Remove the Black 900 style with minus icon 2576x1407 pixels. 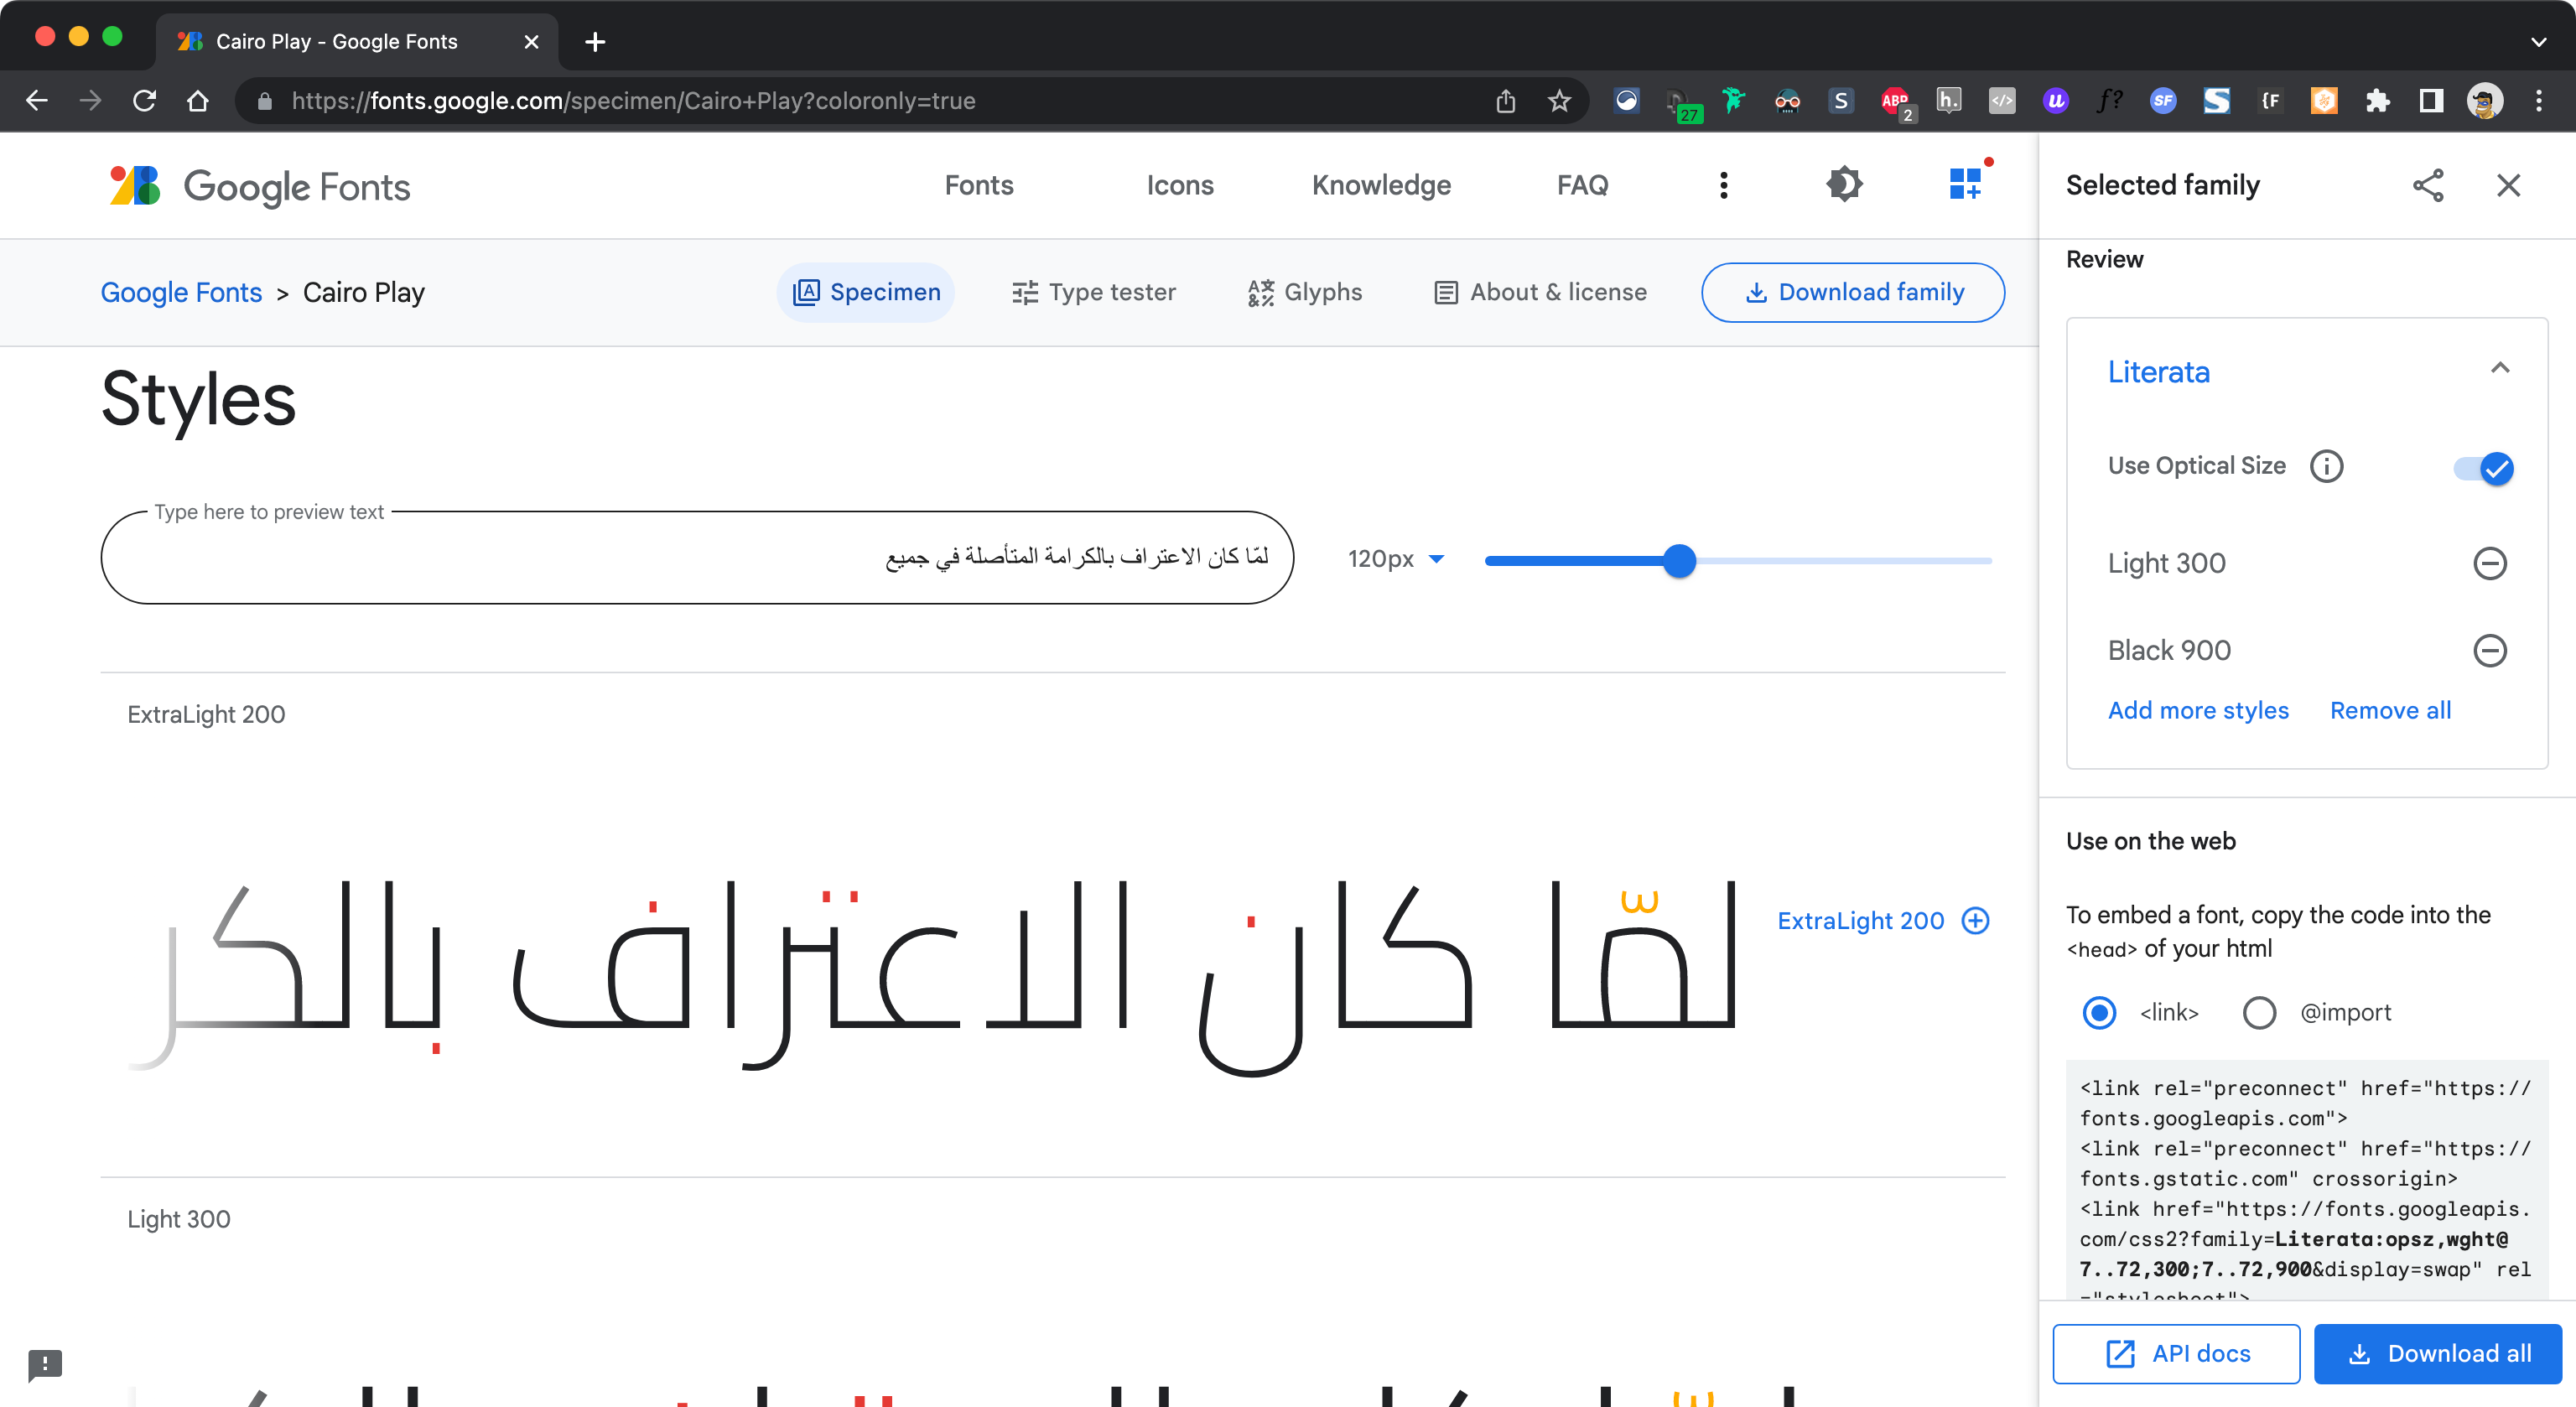coord(2490,651)
